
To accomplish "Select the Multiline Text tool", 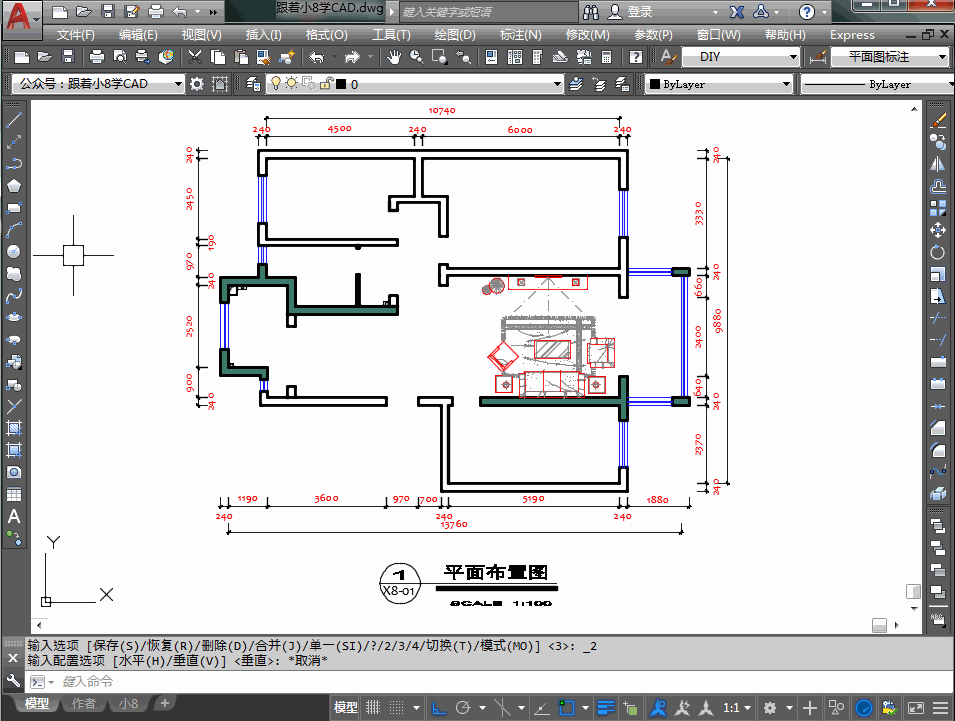I will [x=13, y=516].
